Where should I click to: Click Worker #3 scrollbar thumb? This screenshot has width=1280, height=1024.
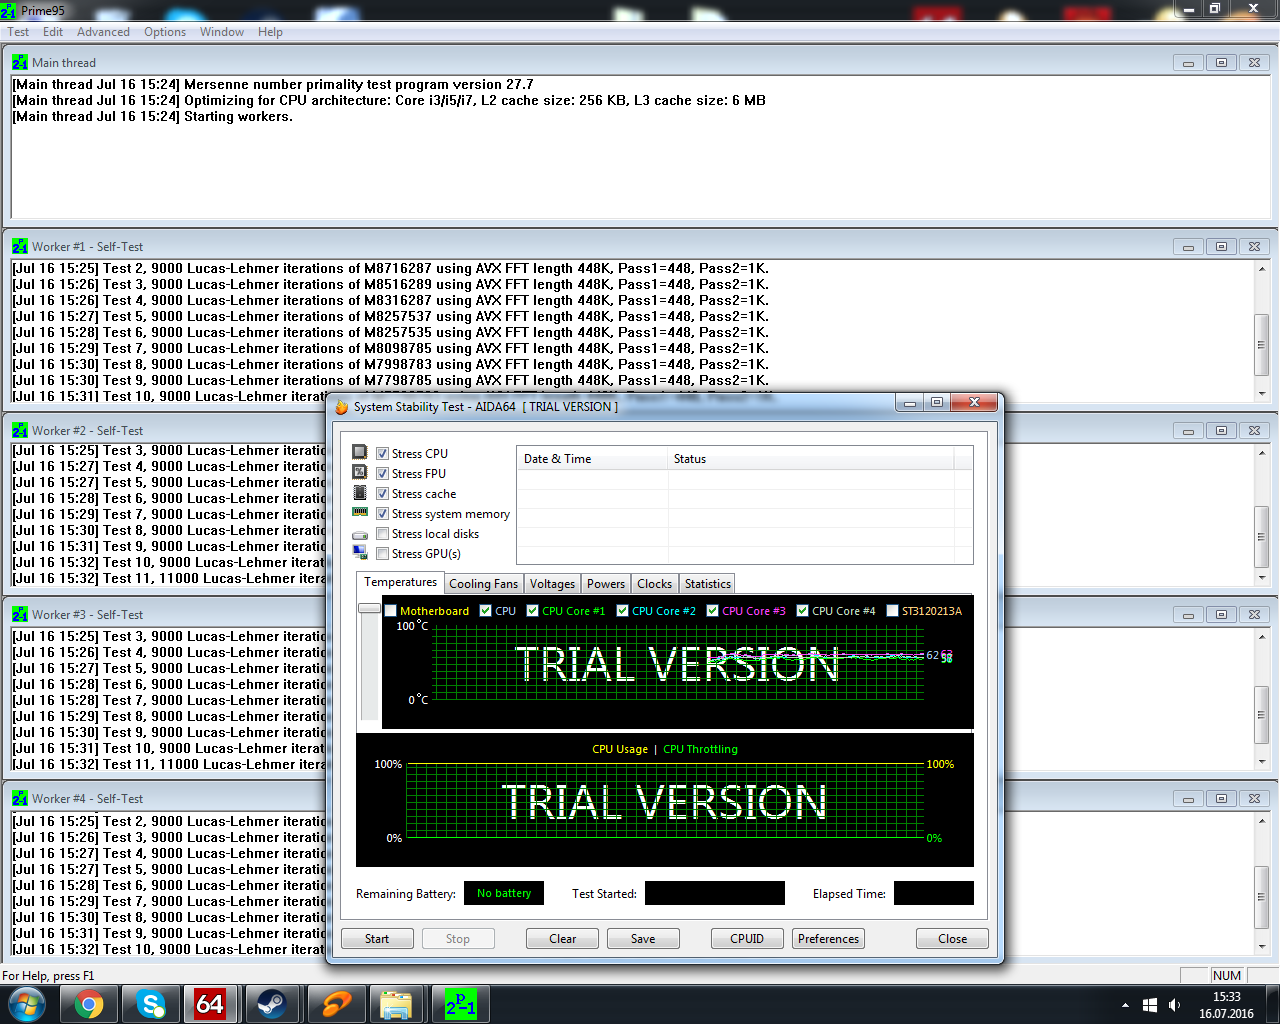1261,714
